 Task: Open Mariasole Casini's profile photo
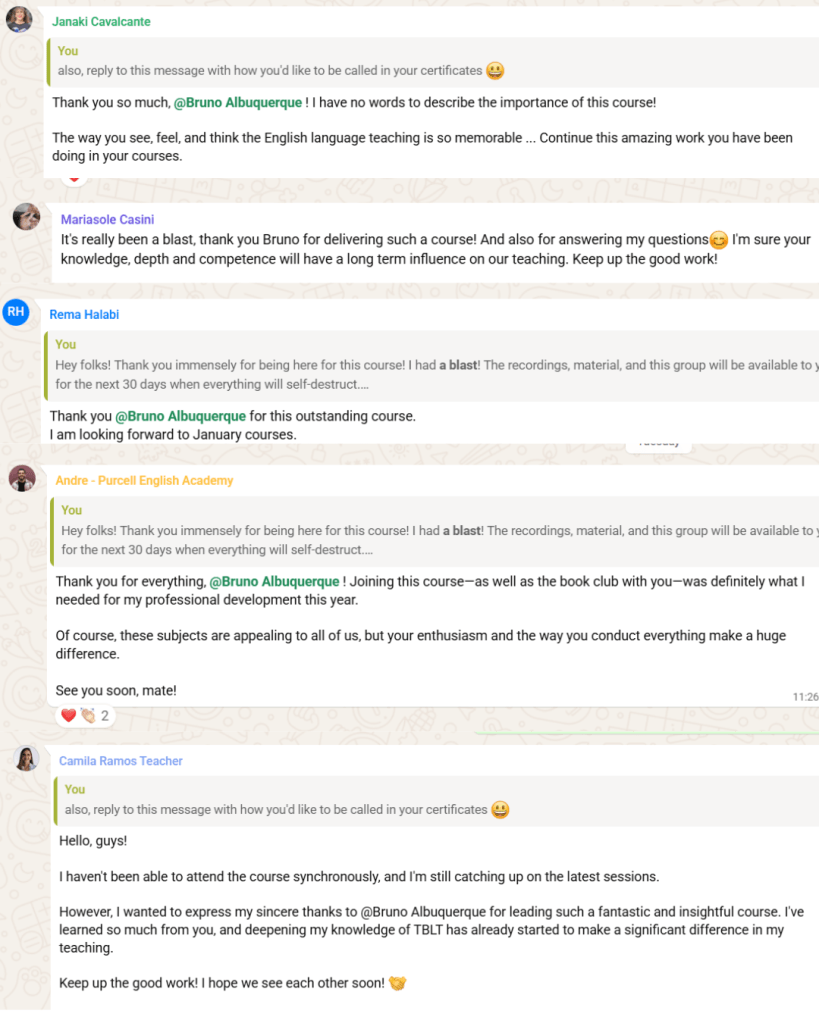click(27, 217)
